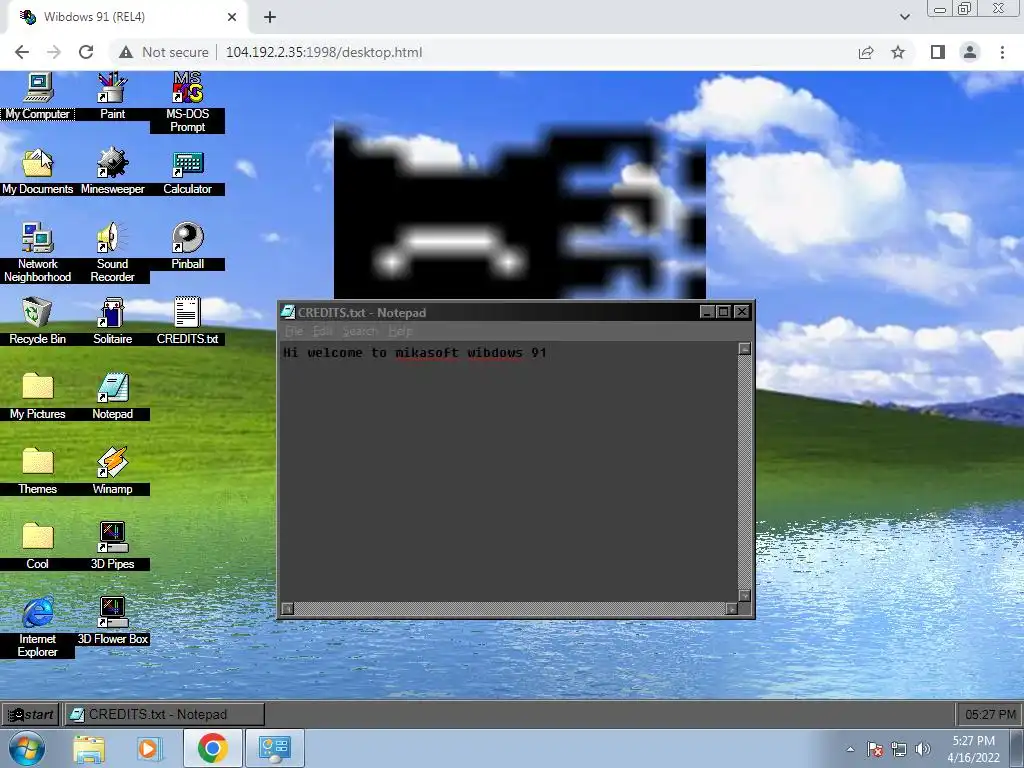The height and width of the screenshot is (768, 1024).
Task: Open the Windows 7 Start orb
Action: pyautogui.click(x=26, y=748)
